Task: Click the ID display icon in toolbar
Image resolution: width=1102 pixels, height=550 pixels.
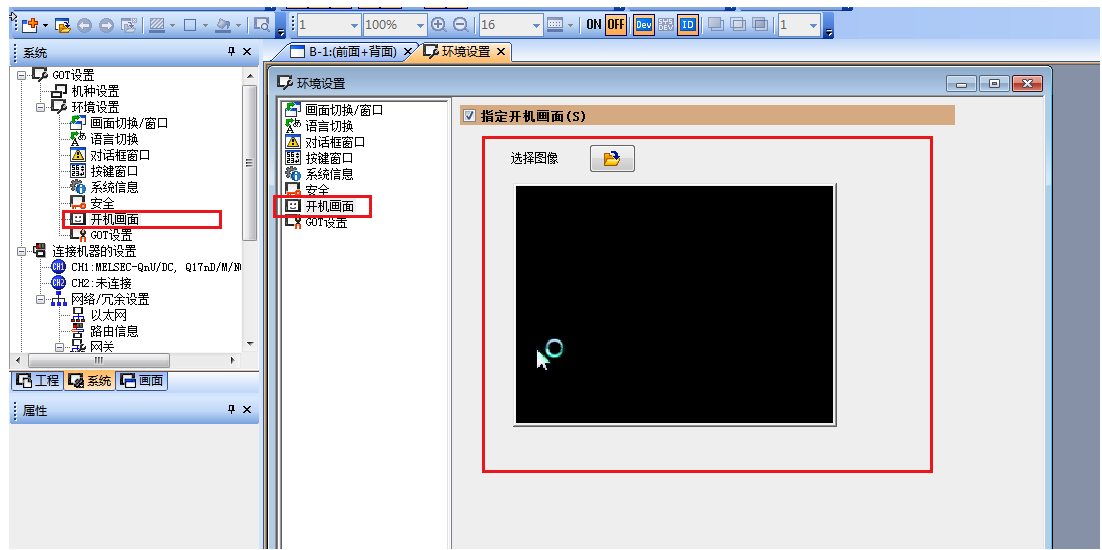Action: tap(688, 24)
